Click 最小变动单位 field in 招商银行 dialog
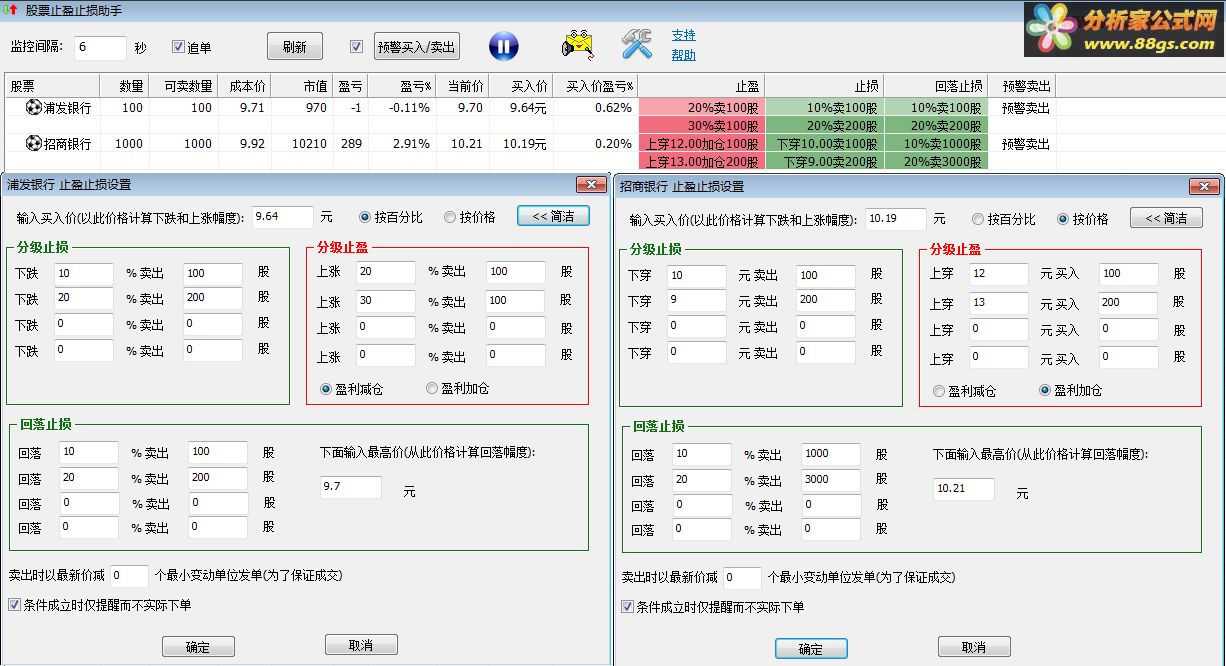The image size is (1226, 666). pos(743,578)
